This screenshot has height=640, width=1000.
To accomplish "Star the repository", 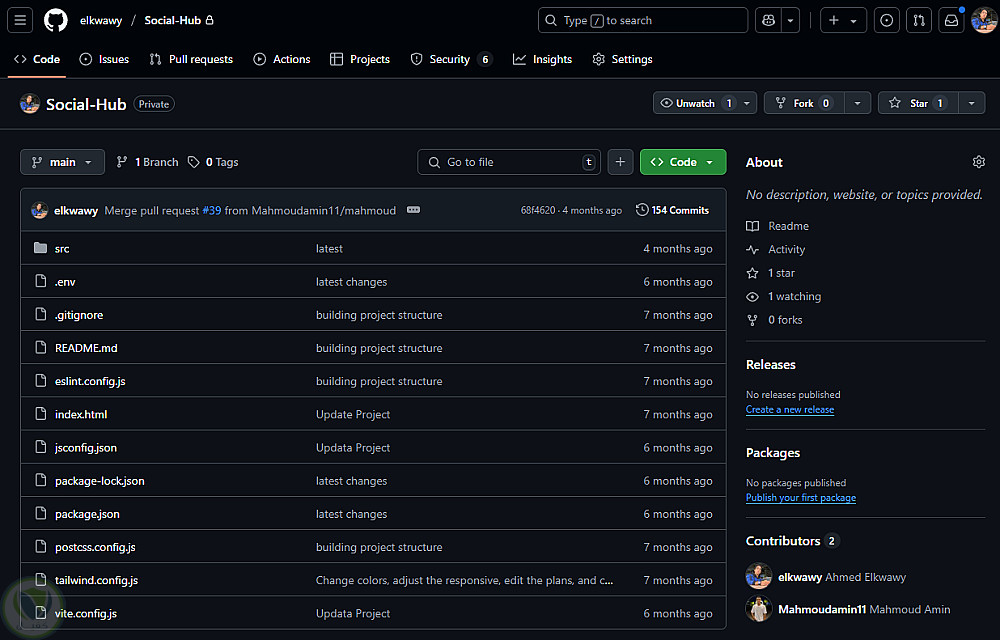I will pos(918,103).
